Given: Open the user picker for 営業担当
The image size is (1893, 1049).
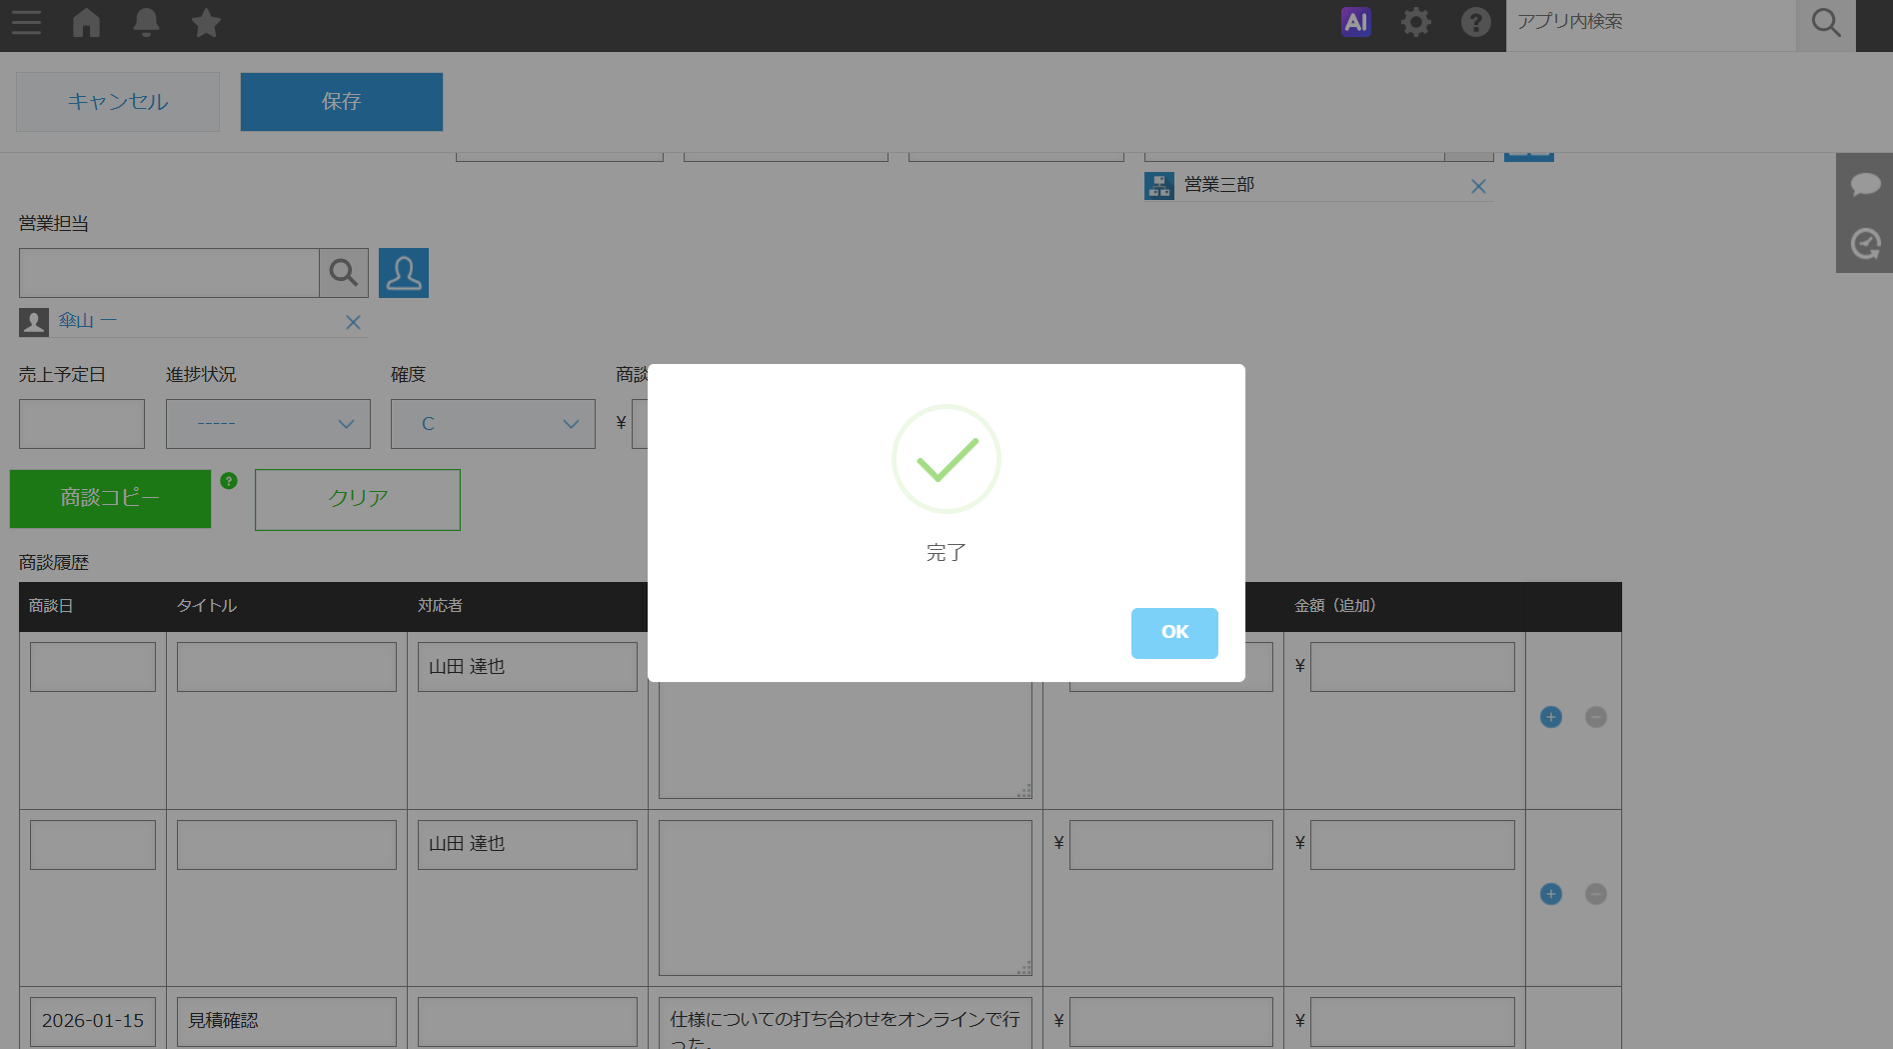Looking at the screenshot, I should point(403,273).
